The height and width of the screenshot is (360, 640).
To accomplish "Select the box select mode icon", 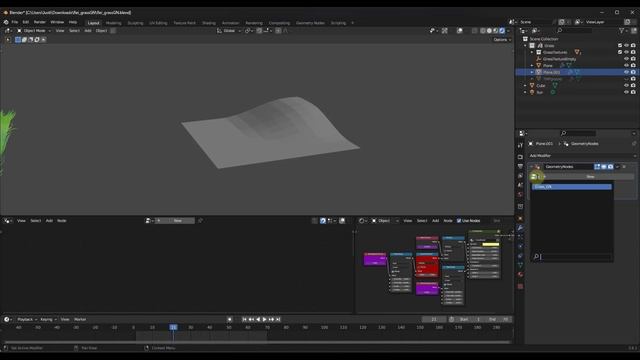I will pyautogui.click(x=18, y=40).
